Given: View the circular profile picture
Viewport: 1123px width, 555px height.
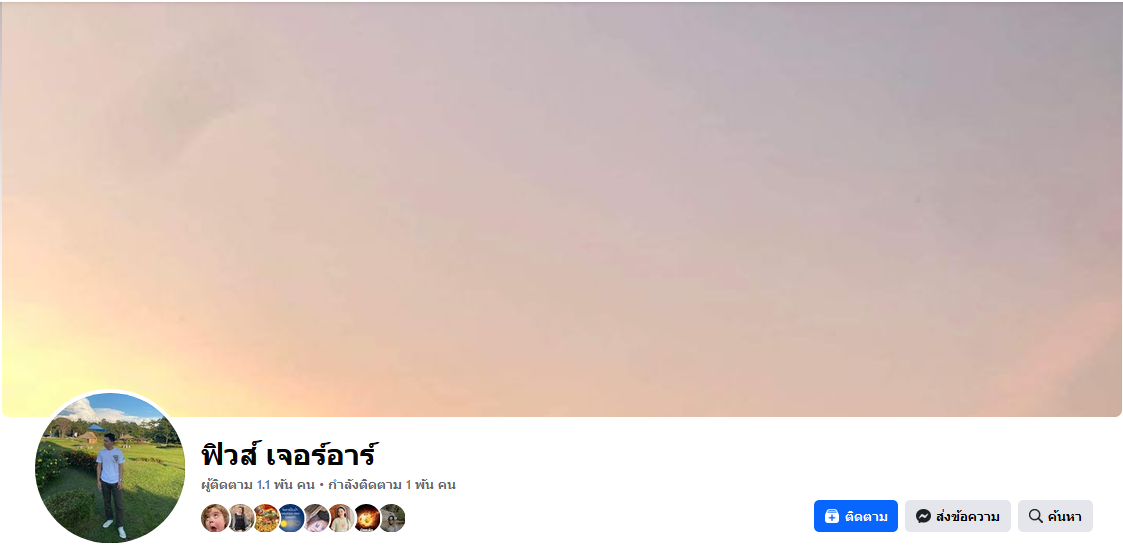Looking at the screenshot, I should click(x=110, y=468).
